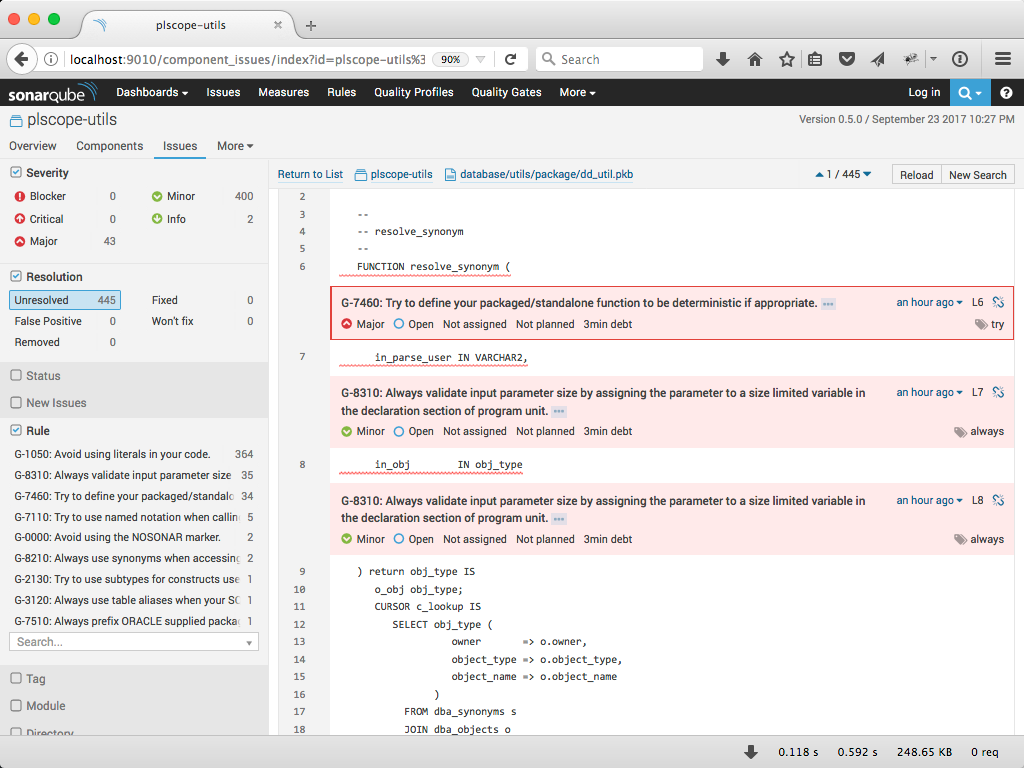Toggle the Resolution facet checkbox
Screen dimensions: 1024x768
[16, 276]
